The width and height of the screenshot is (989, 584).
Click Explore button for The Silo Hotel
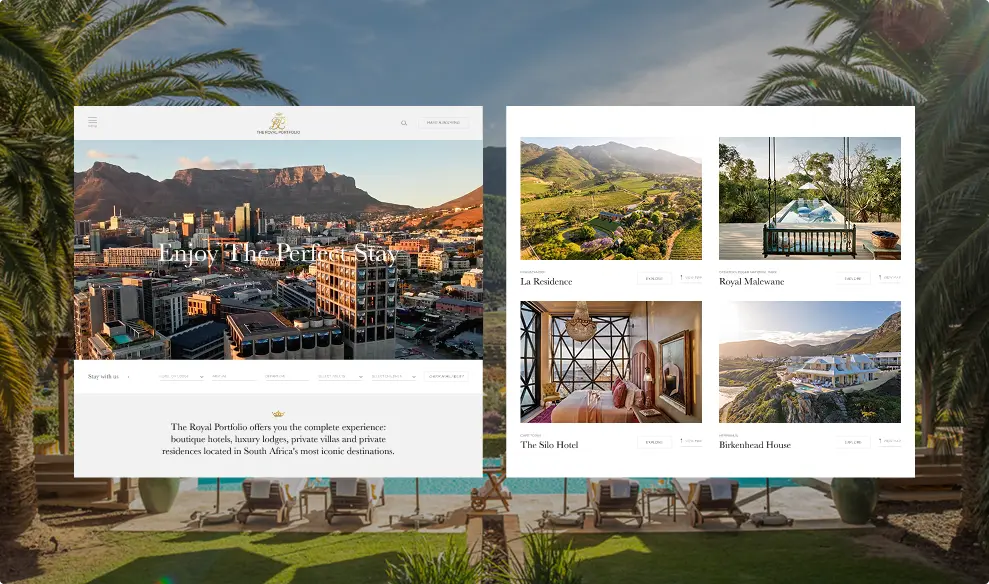[654, 442]
